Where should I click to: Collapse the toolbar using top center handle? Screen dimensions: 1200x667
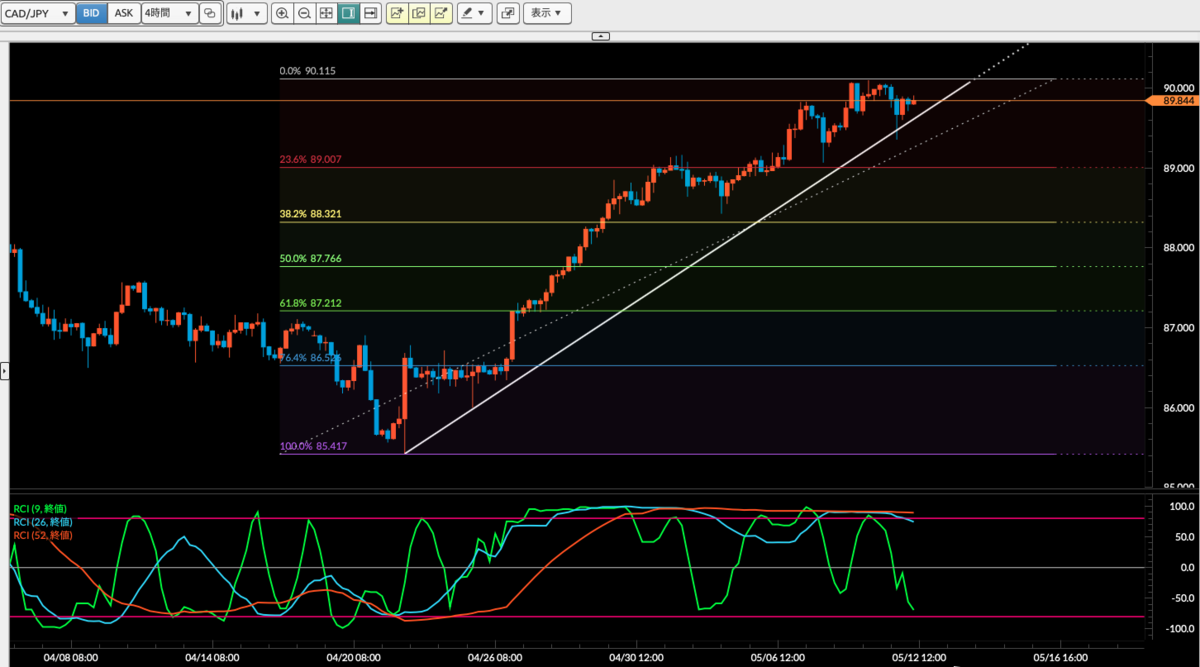coord(600,36)
